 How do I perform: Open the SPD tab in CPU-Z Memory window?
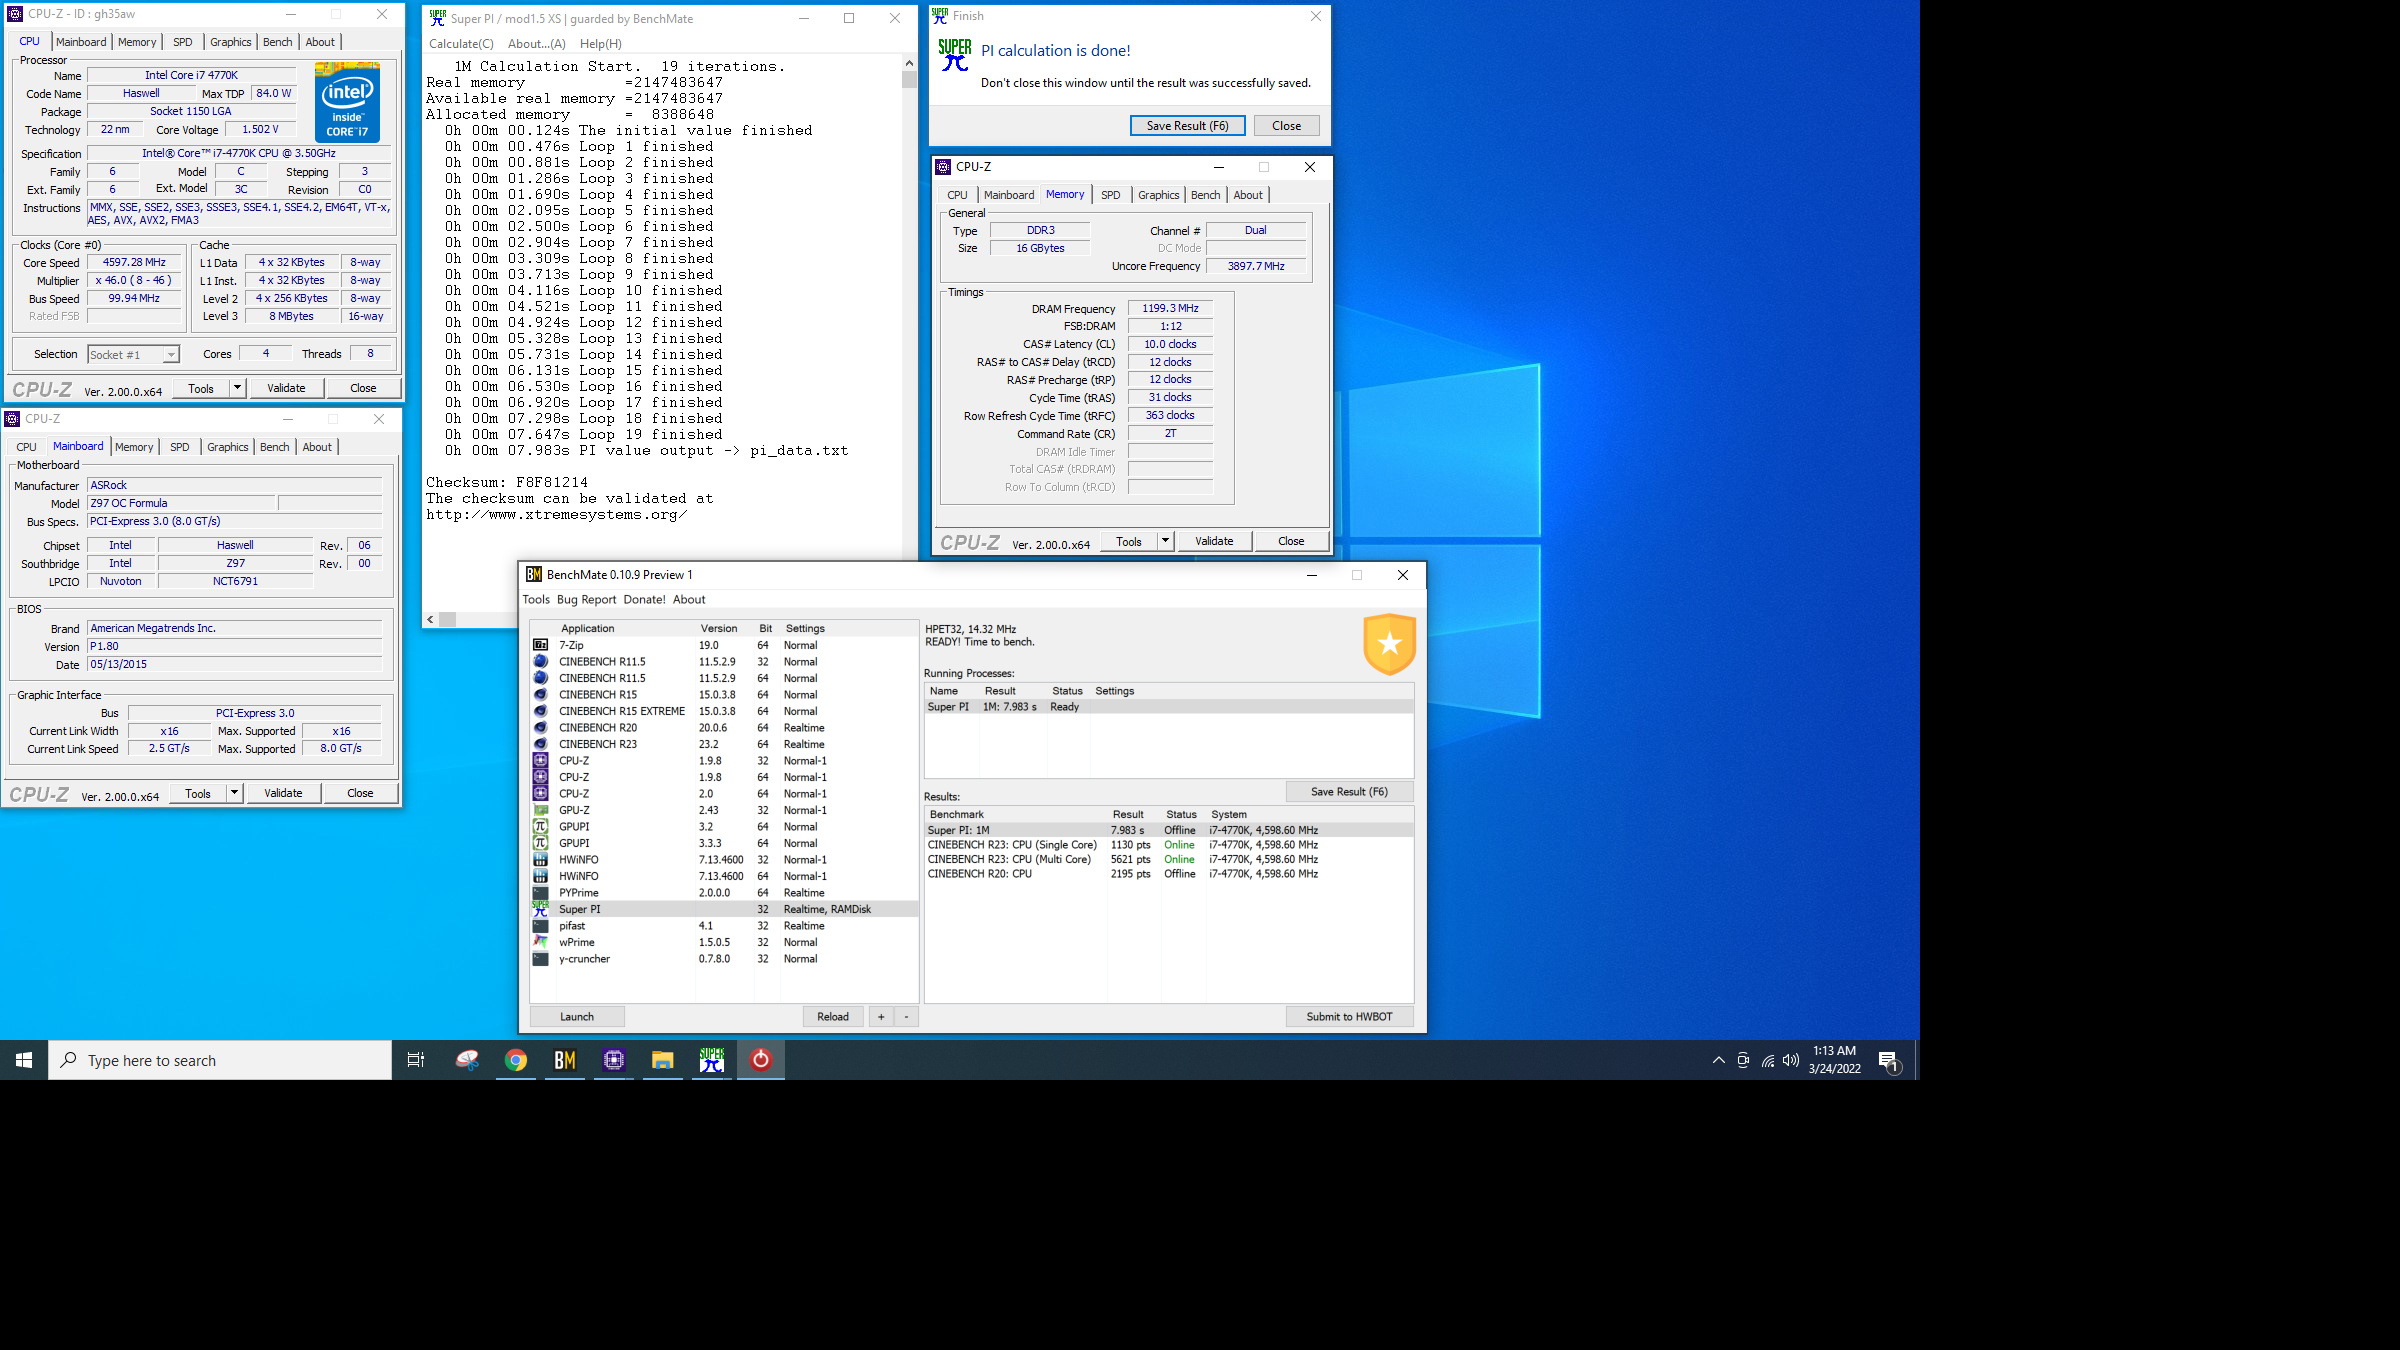(1111, 195)
